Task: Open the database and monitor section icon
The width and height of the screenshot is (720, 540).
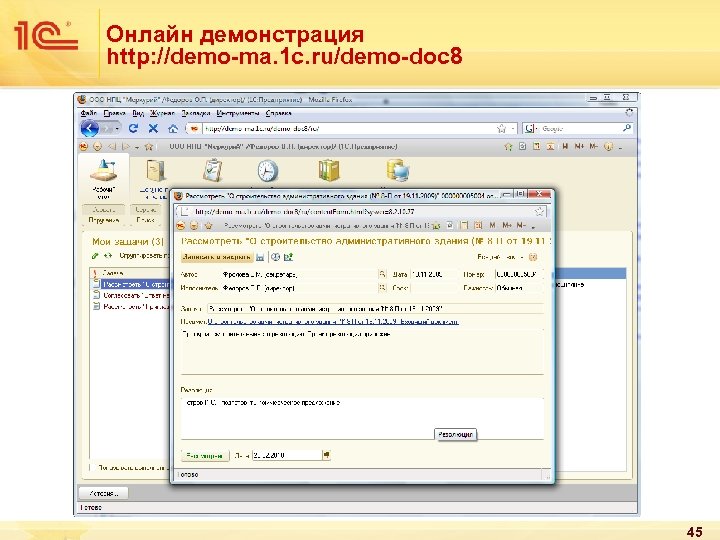Action: 398,171
